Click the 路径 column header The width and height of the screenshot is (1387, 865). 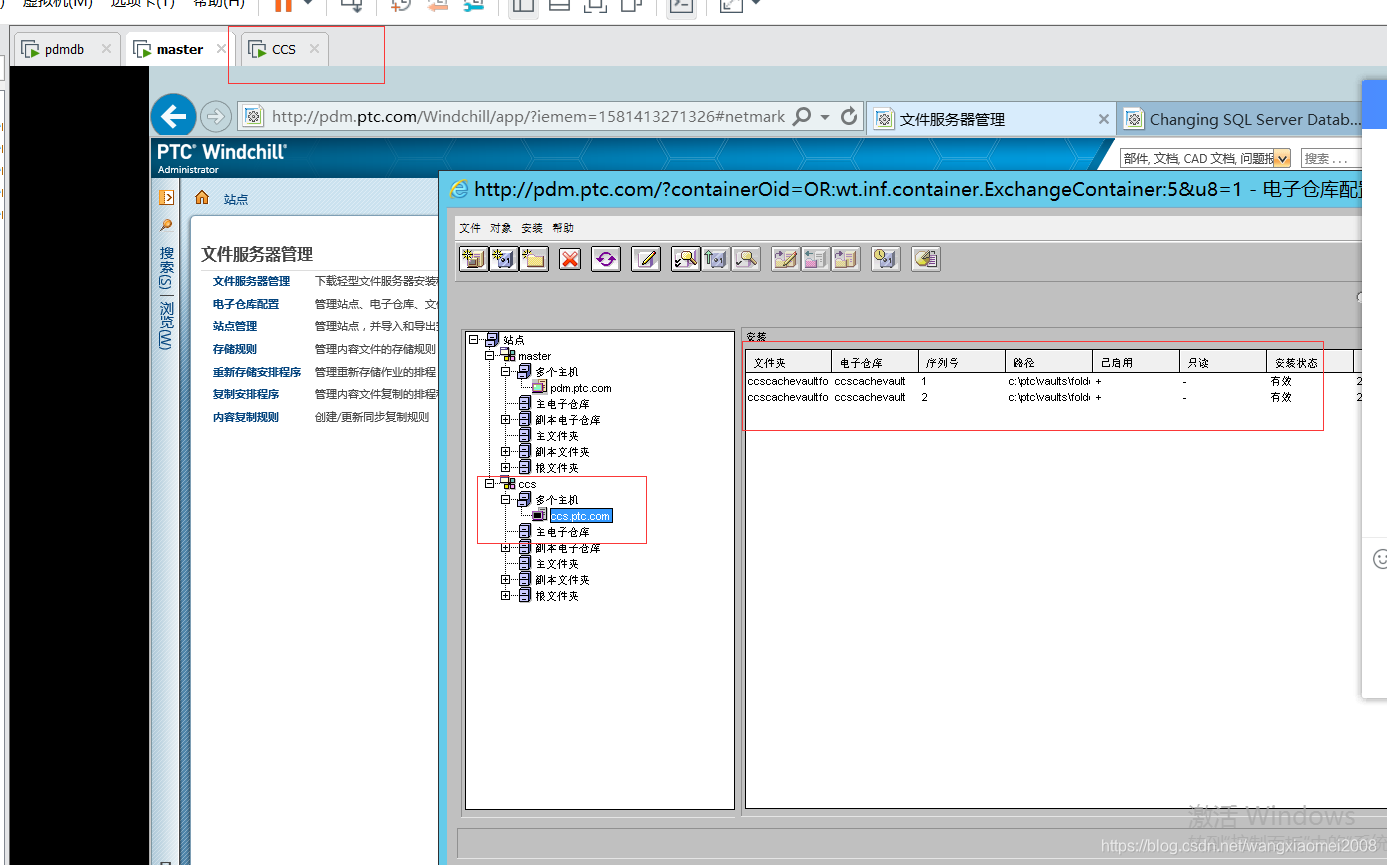(1049, 362)
